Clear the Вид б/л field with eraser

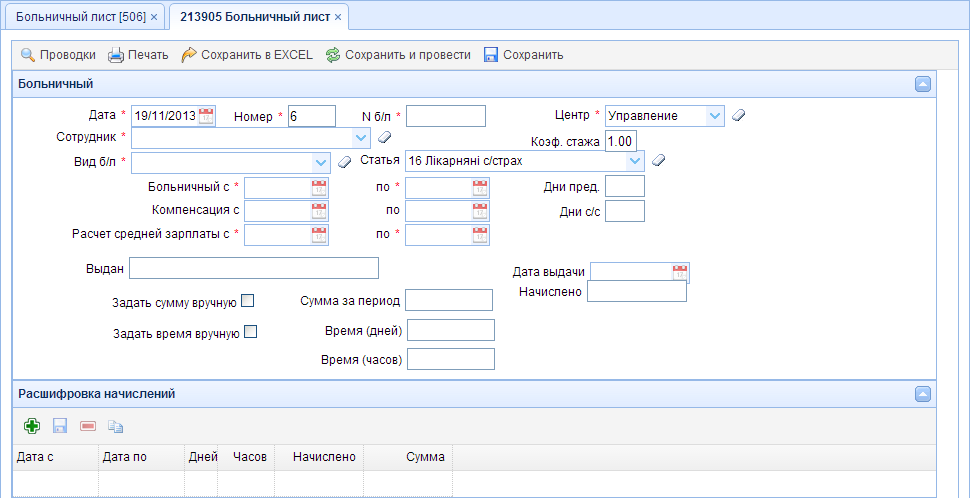(344, 162)
